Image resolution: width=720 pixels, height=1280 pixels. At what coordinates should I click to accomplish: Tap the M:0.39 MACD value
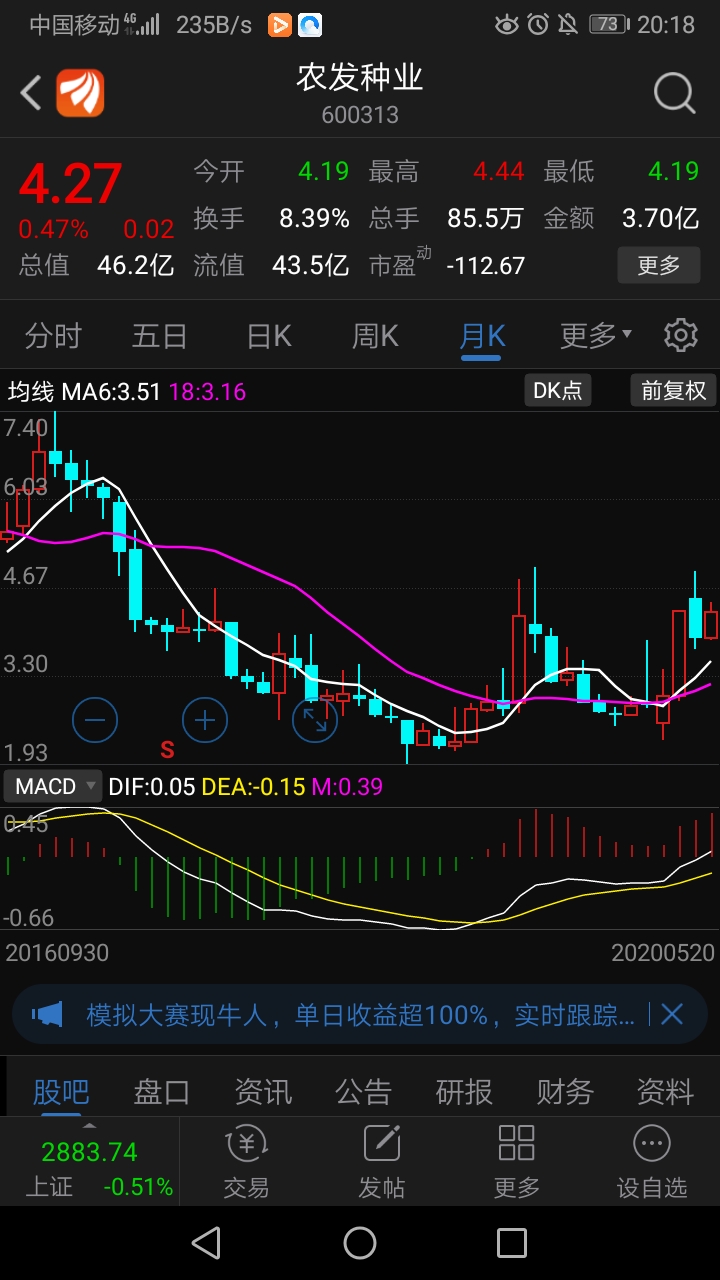[x=347, y=786]
